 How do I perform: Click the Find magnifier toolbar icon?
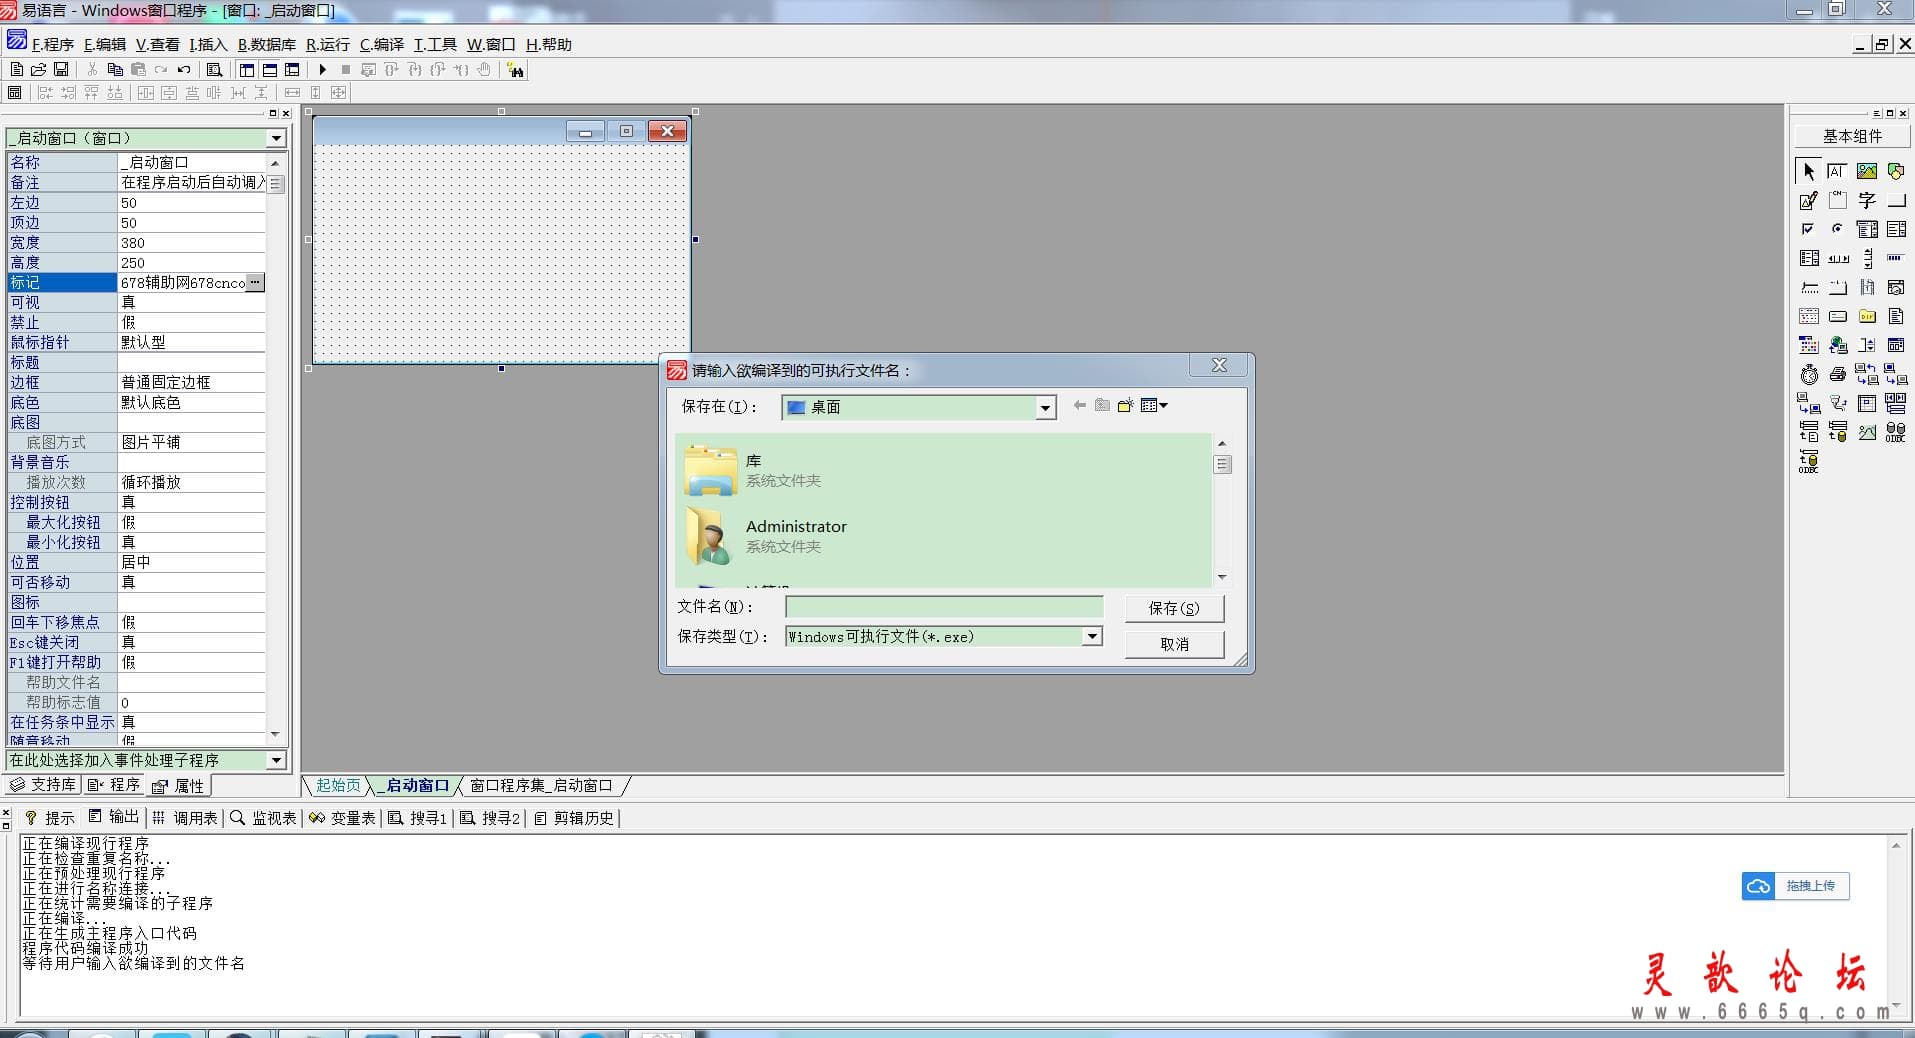pos(214,70)
